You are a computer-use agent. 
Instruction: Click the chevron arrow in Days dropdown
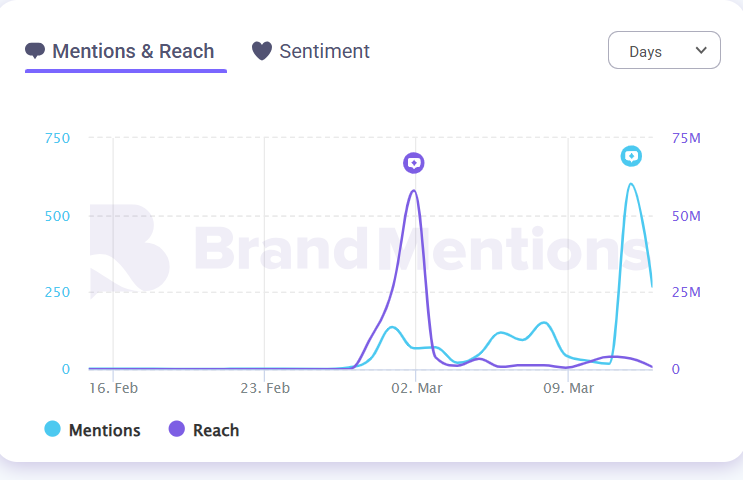click(x=701, y=50)
